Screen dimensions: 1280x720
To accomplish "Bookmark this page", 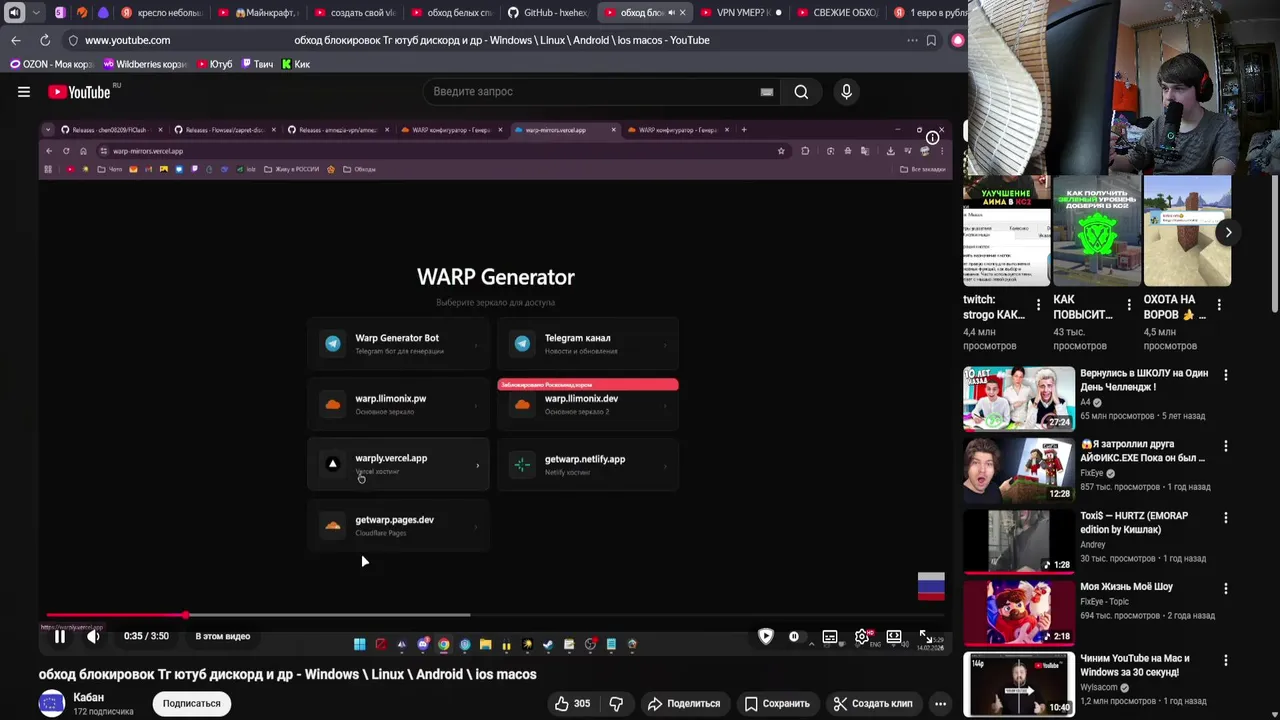I will 931,40.
